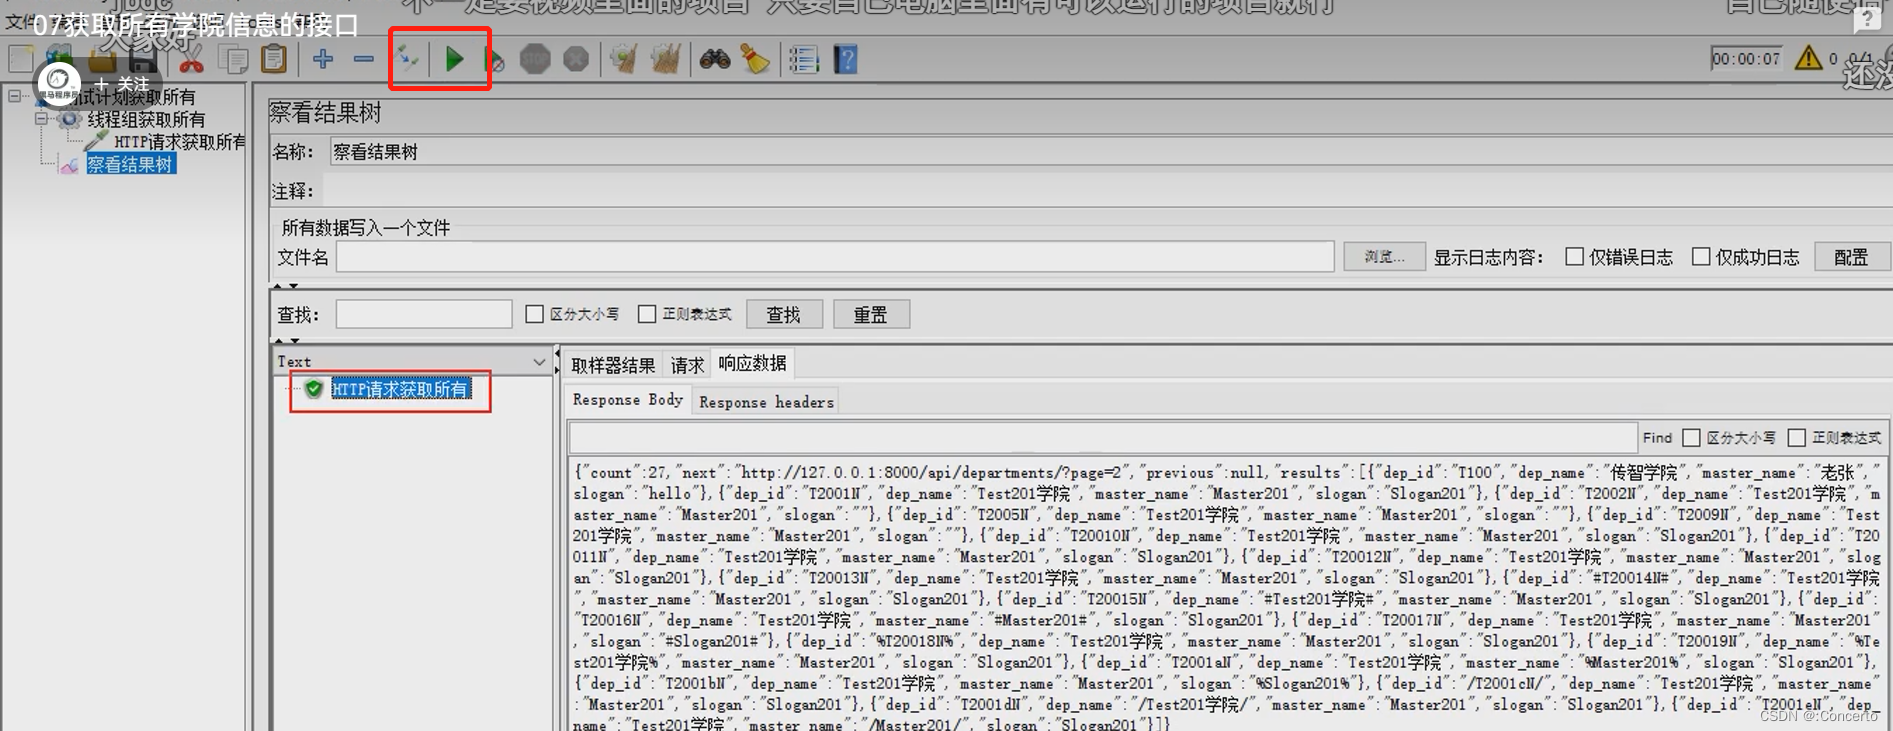Enable 区分大小写 next to 查找 field
This screenshot has width=1893, height=731.
(535, 314)
